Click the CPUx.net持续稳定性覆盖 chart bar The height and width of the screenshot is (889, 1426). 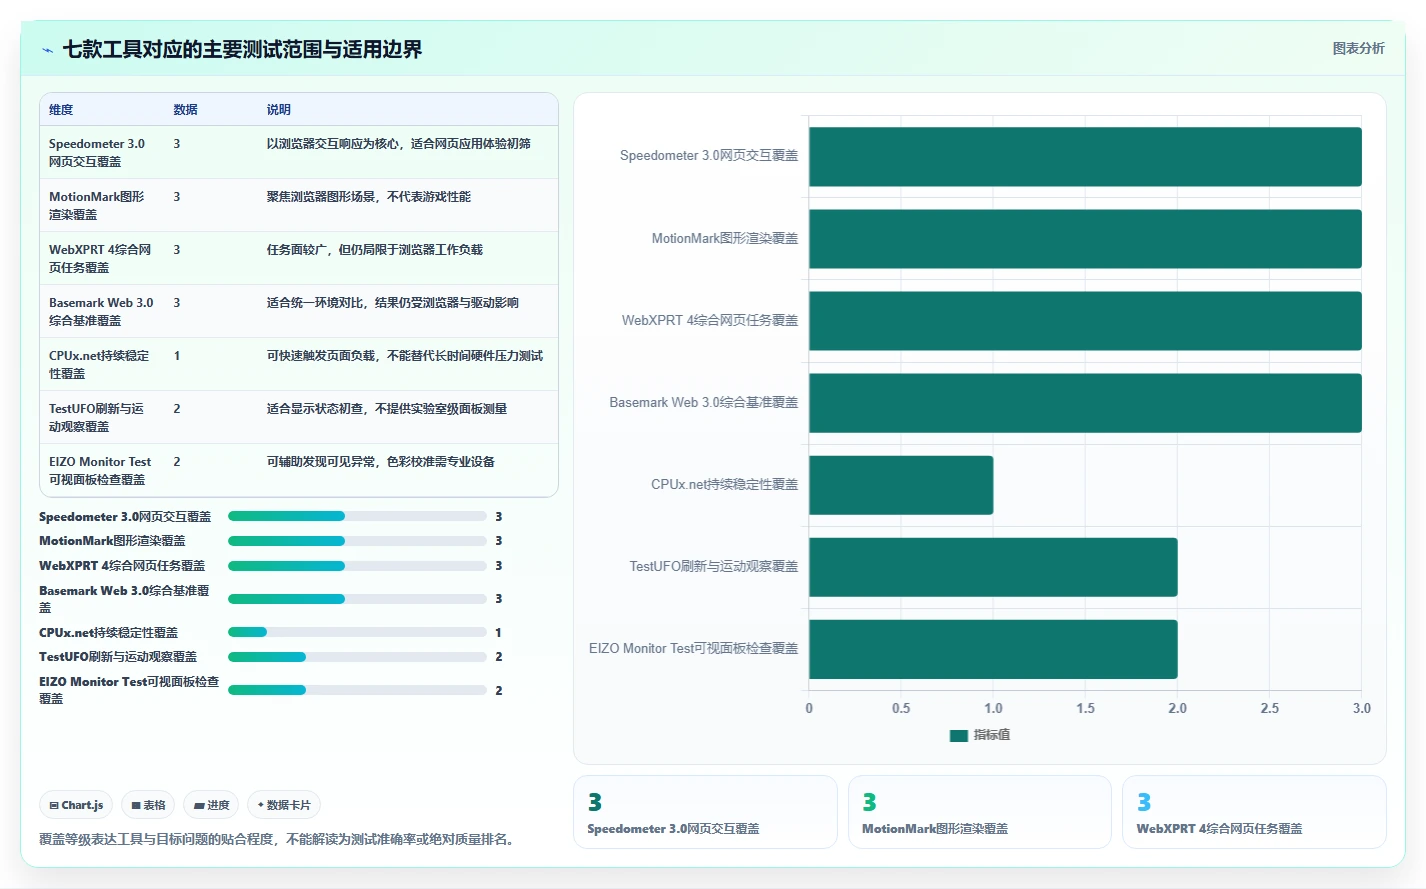901,485
